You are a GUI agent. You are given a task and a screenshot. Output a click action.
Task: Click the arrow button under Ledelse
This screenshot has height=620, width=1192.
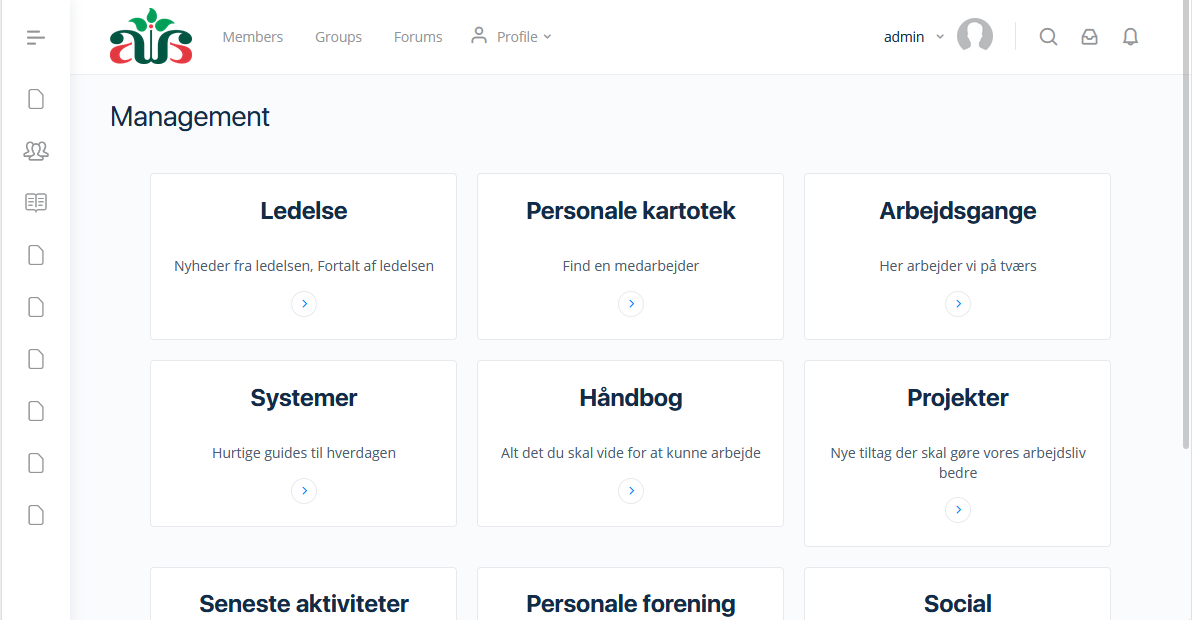pos(304,303)
